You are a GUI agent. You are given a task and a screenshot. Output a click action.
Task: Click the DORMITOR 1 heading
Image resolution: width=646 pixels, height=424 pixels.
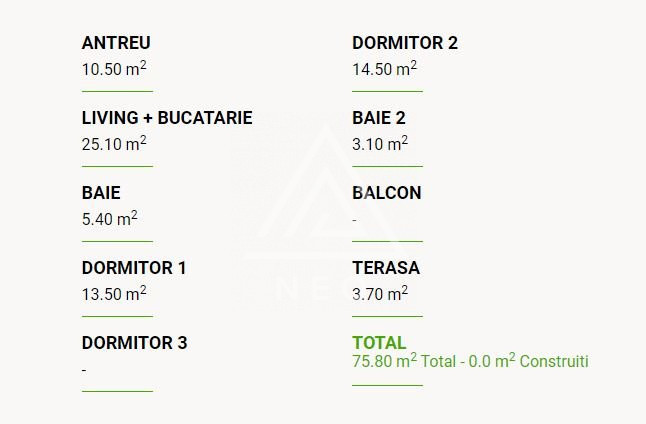click(134, 268)
